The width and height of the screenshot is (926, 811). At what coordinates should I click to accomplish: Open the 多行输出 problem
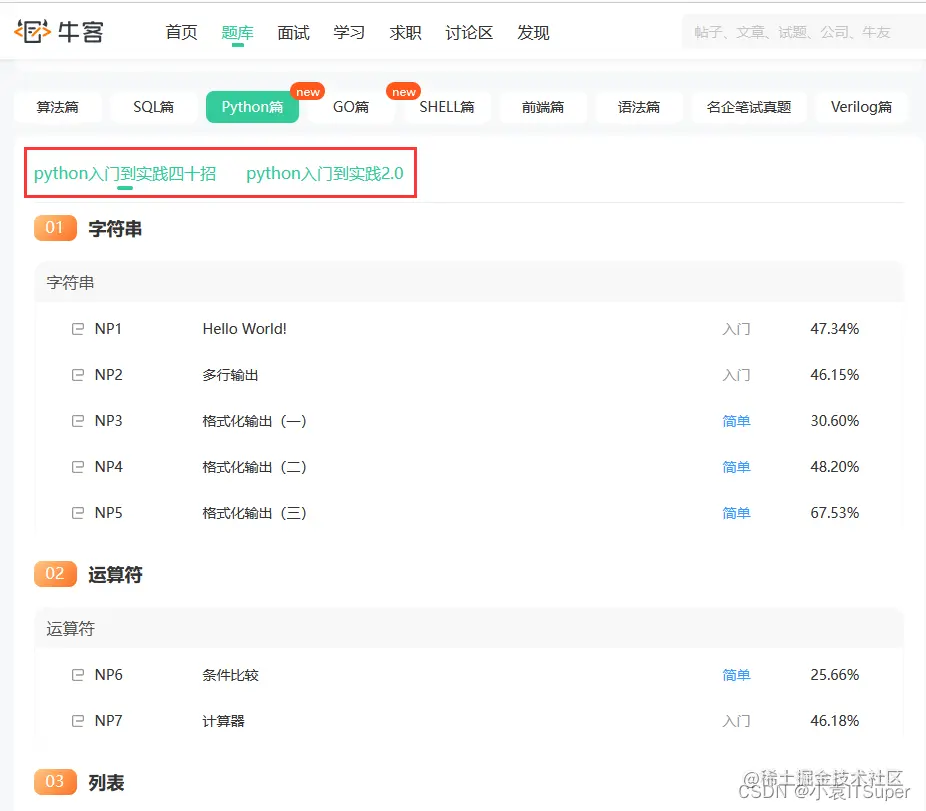[x=230, y=375]
